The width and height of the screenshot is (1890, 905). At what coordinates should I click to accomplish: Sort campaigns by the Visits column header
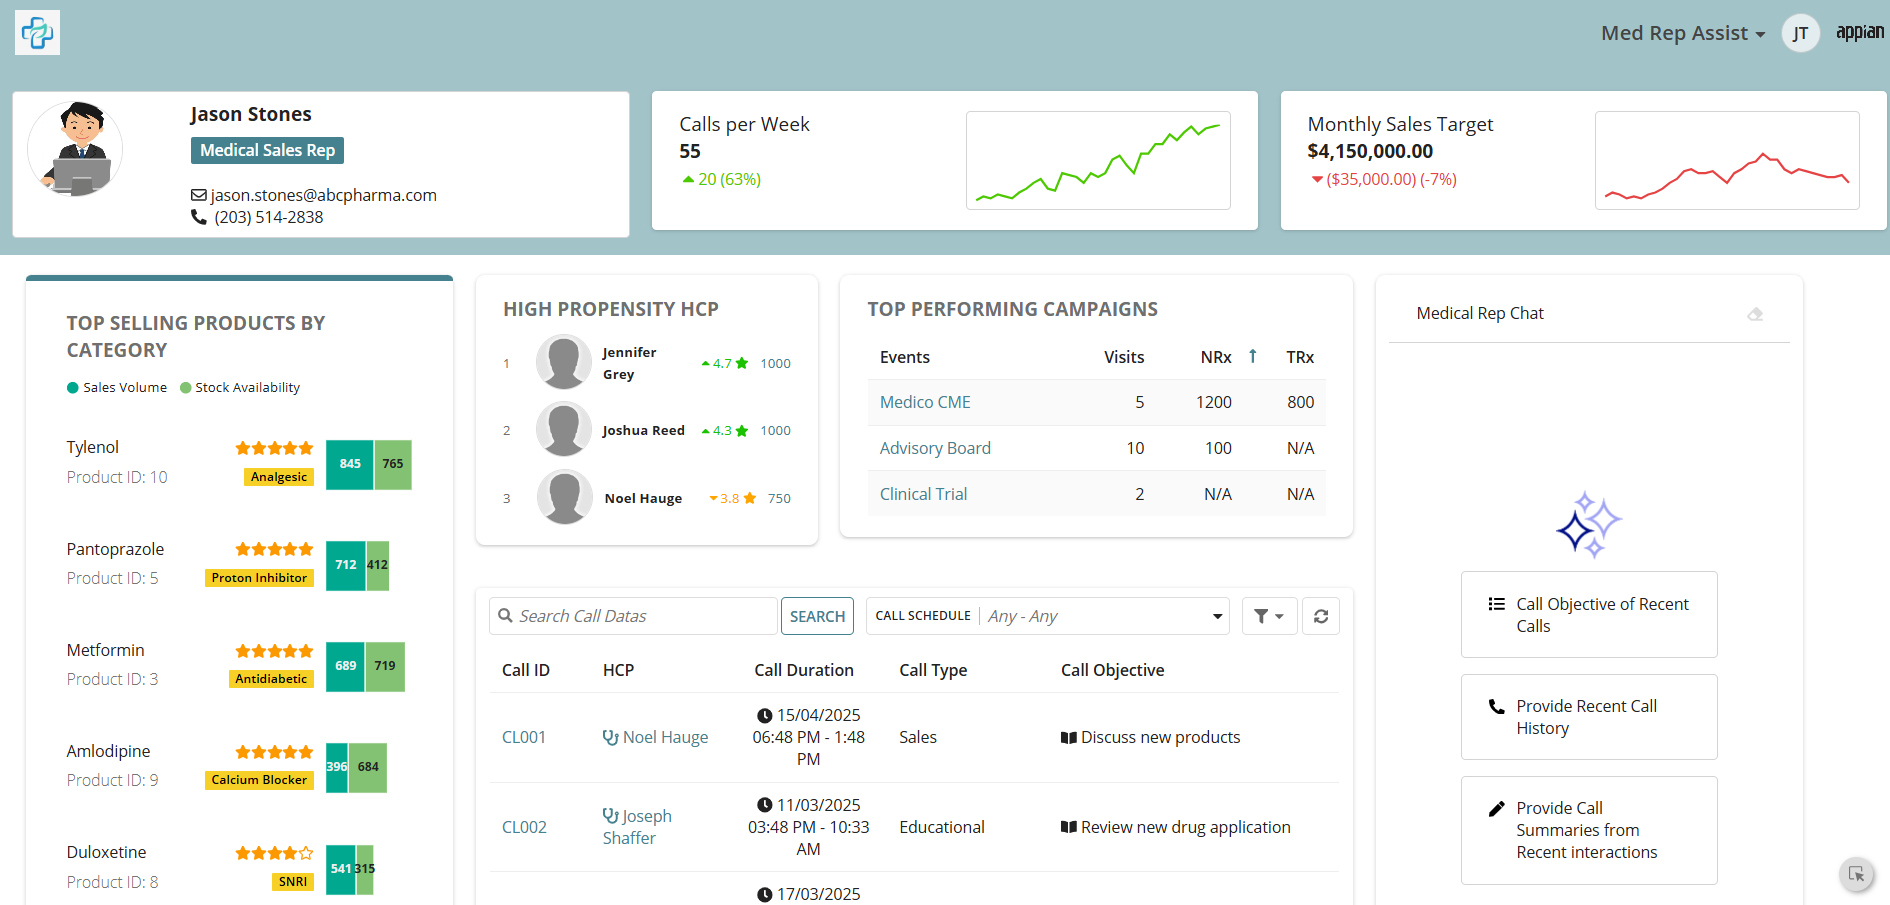point(1124,357)
